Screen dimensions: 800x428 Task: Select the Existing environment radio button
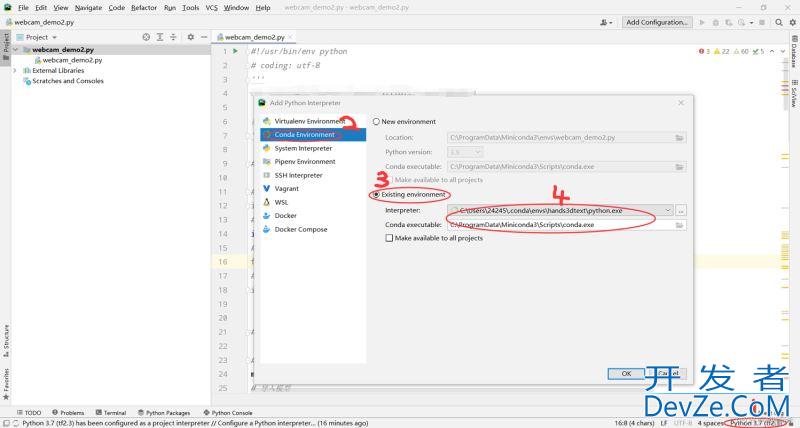point(377,194)
